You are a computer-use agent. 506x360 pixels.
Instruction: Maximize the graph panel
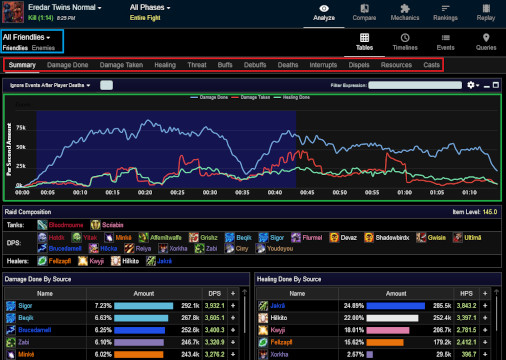[x=496, y=85]
